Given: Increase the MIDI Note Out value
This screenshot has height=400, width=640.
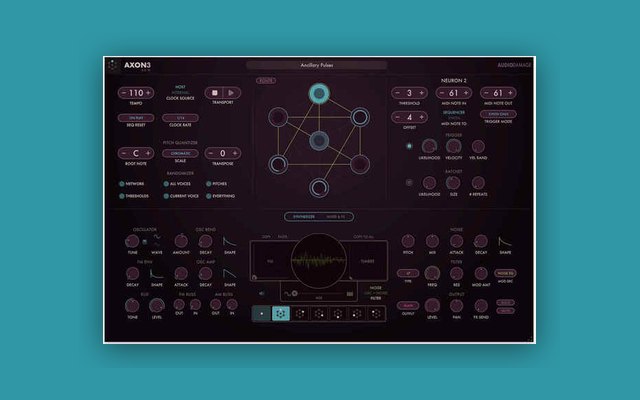Looking at the screenshot, I should click(510, 93).
